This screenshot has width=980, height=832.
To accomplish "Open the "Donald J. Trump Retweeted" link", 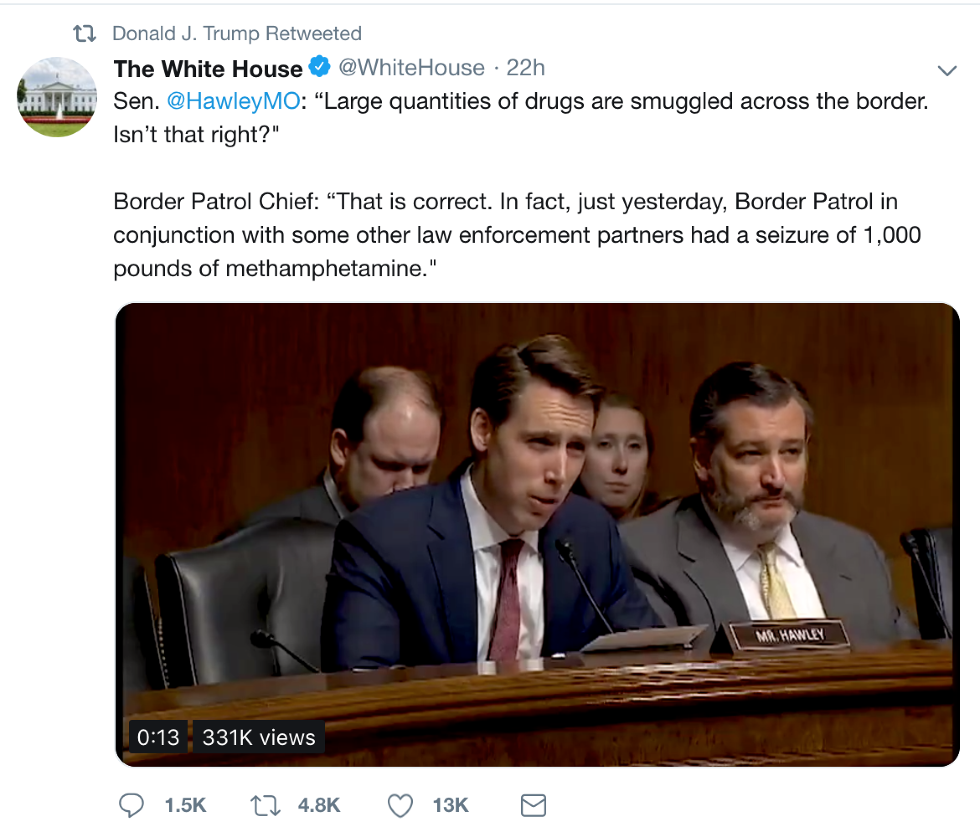I will click(x=237, y=34).
